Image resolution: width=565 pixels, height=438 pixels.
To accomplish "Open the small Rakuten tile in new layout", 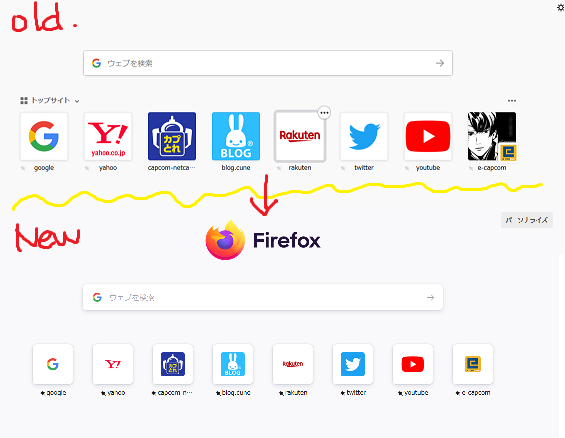I will [x=293, y=364].
